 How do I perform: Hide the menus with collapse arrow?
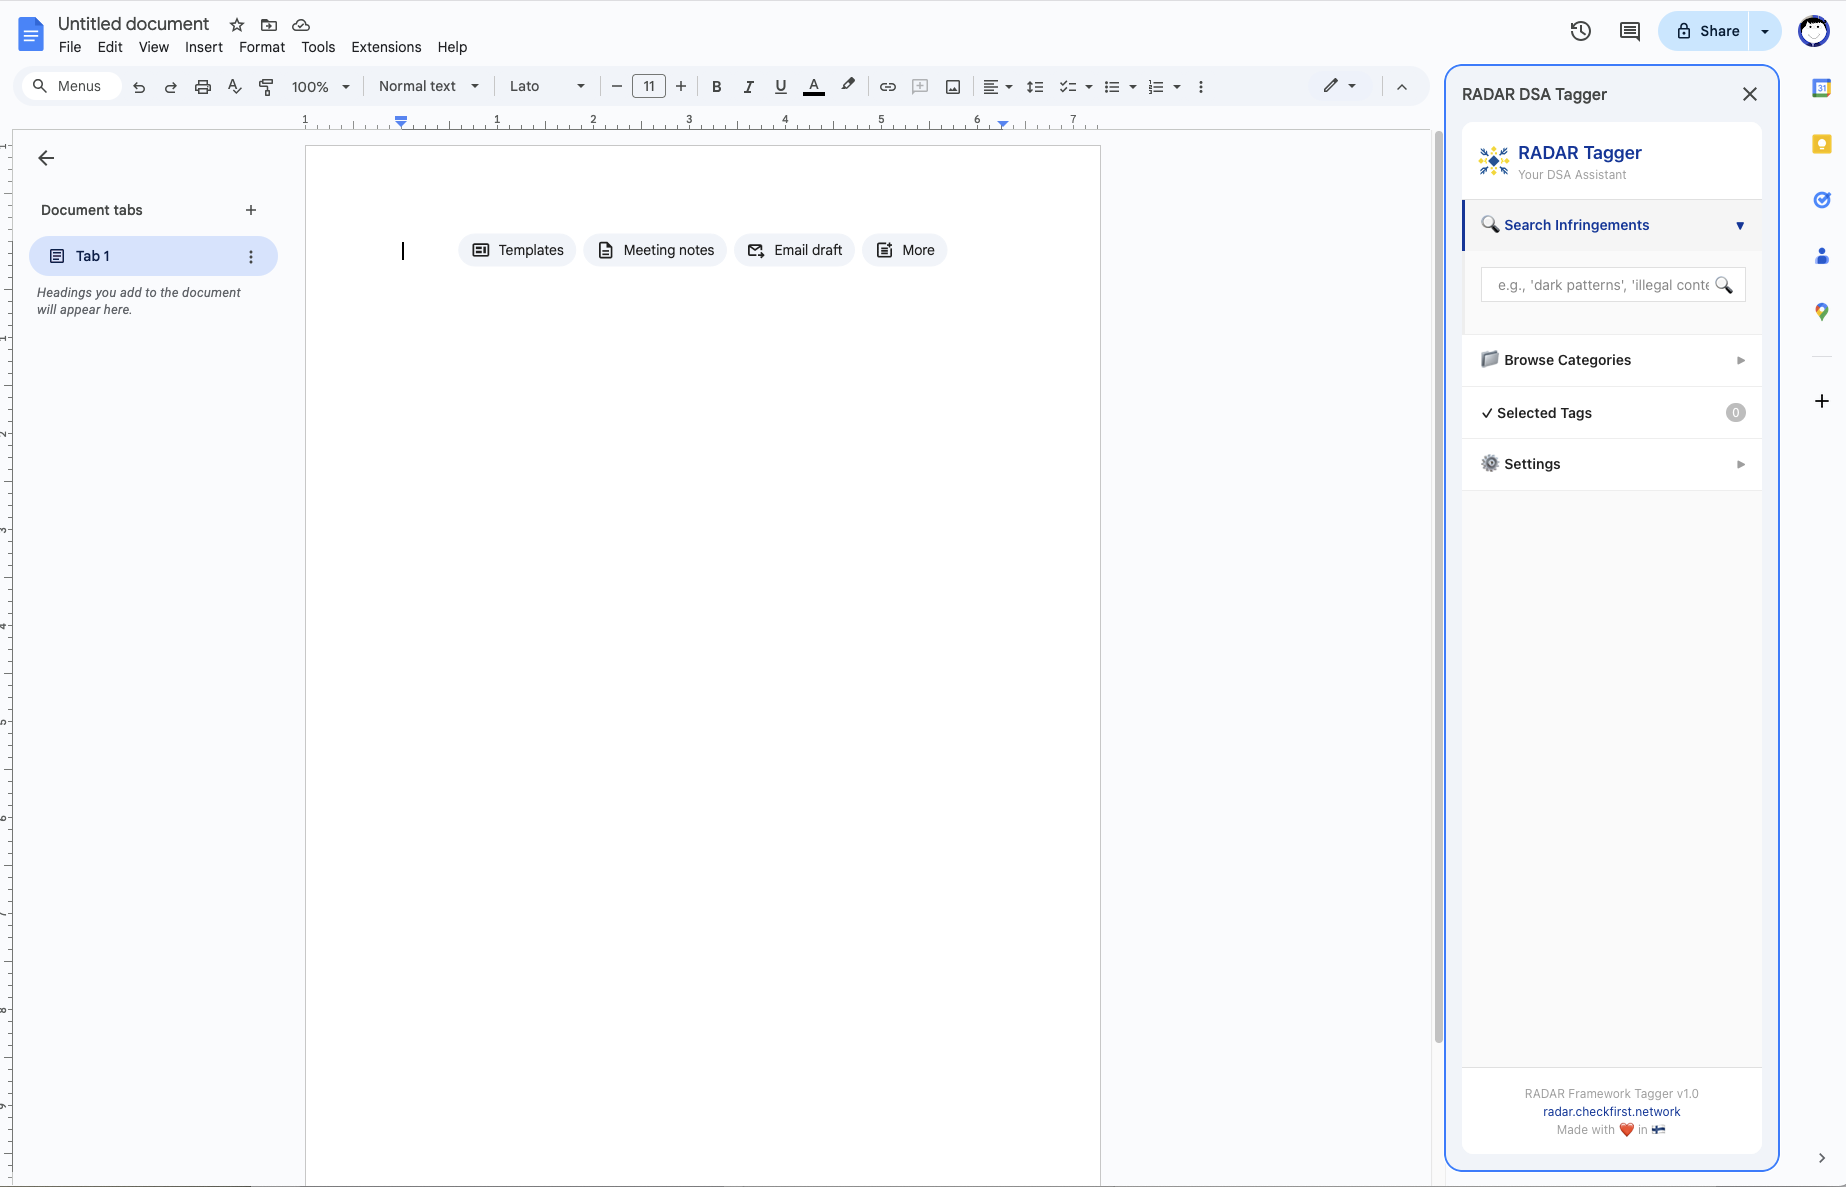point(1402,87)
